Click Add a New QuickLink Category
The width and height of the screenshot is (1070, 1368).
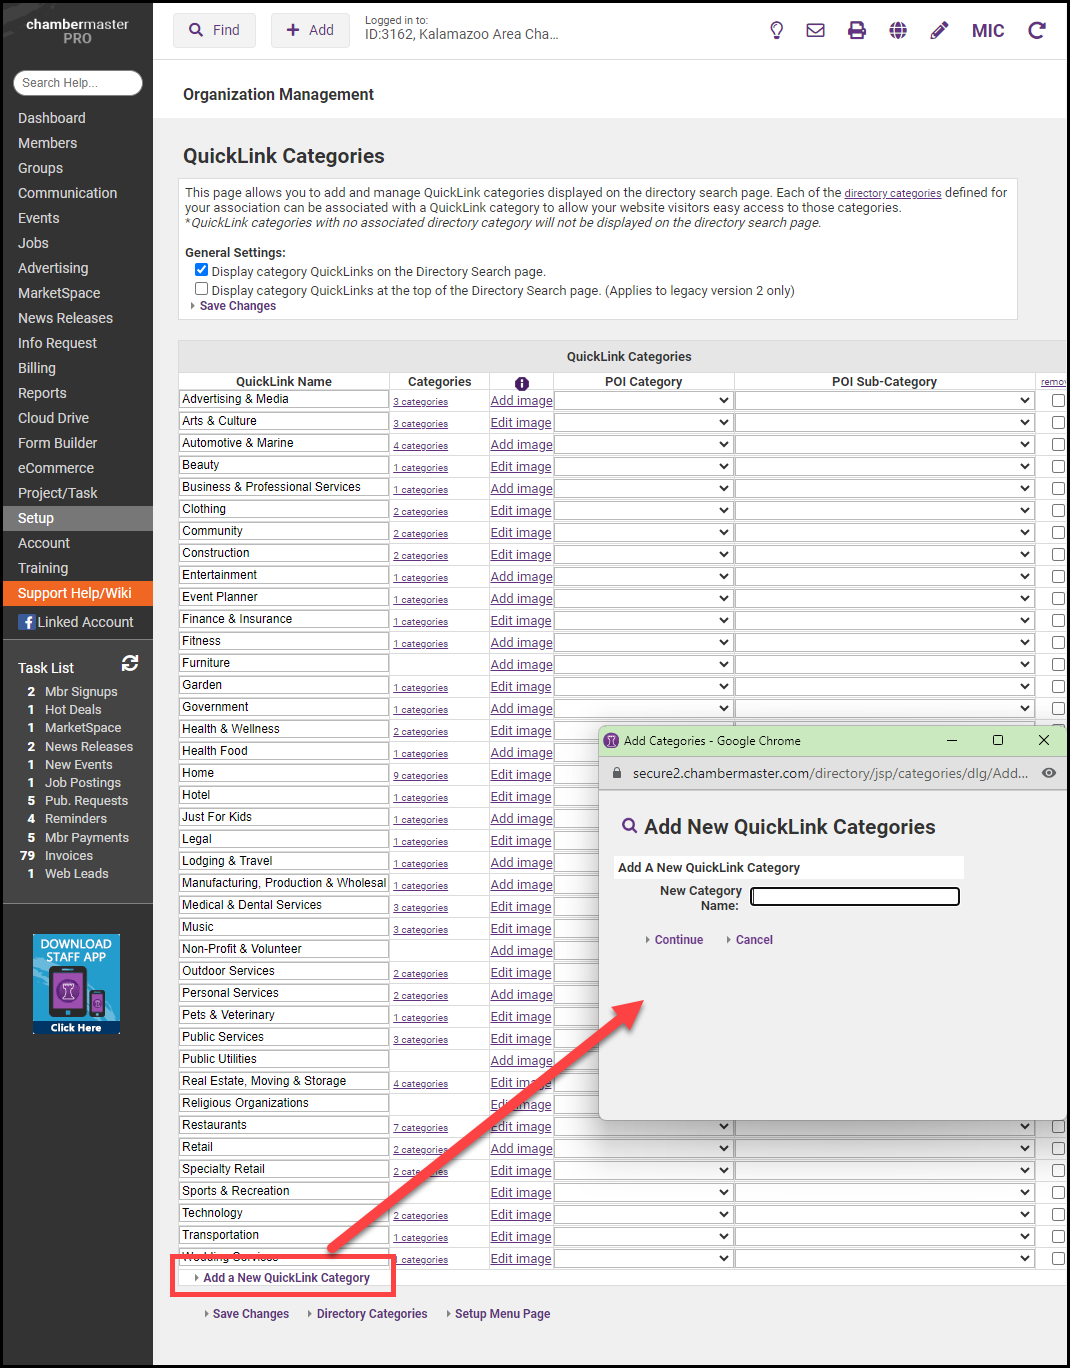click(286, 1278)
